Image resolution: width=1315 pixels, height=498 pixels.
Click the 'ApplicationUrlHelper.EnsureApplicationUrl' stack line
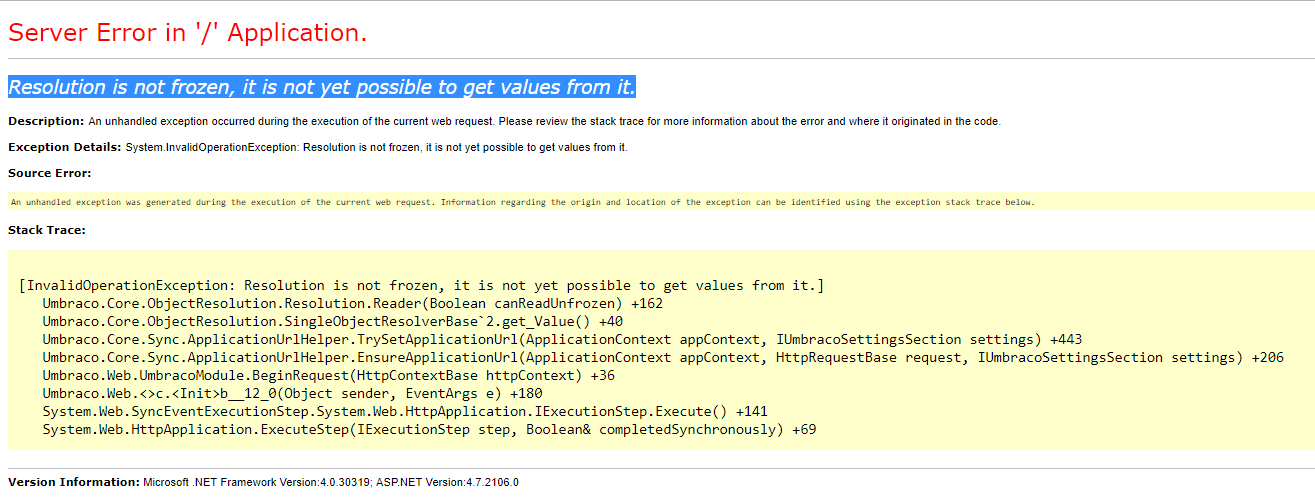pyautogui.click(x=662, y=357)
